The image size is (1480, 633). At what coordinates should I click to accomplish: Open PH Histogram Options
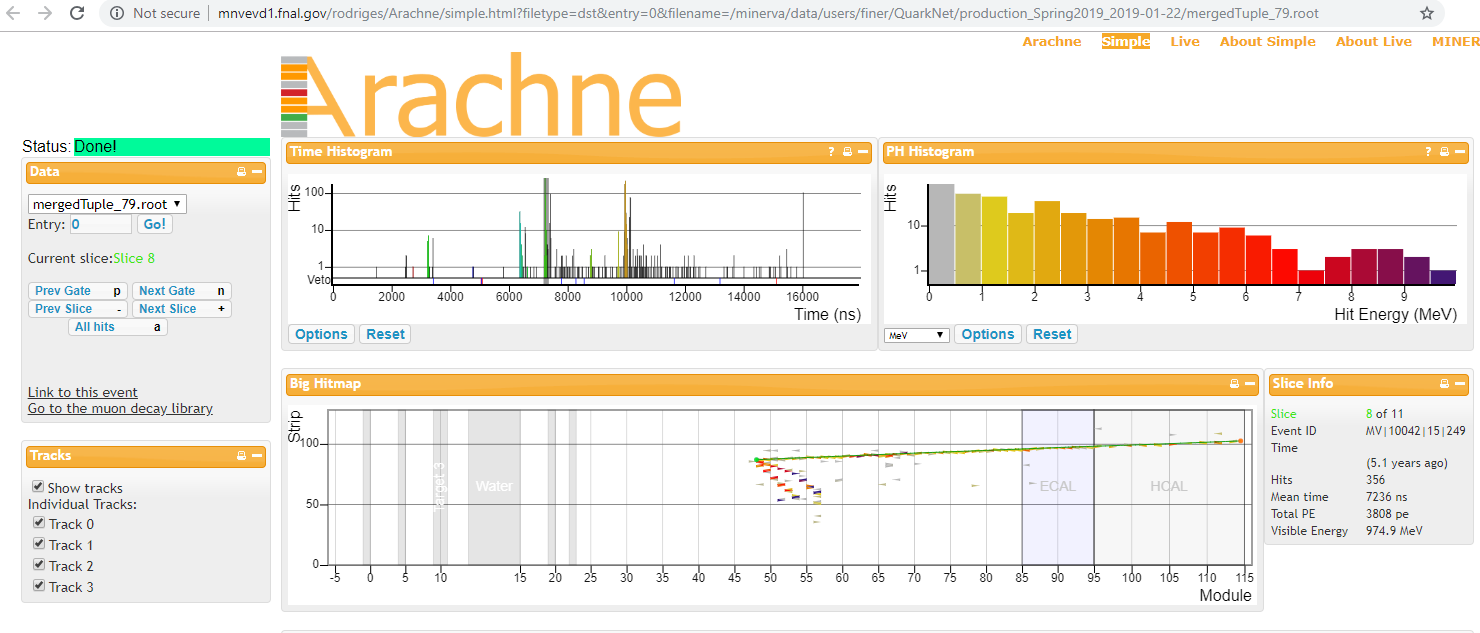coord(988,334)
